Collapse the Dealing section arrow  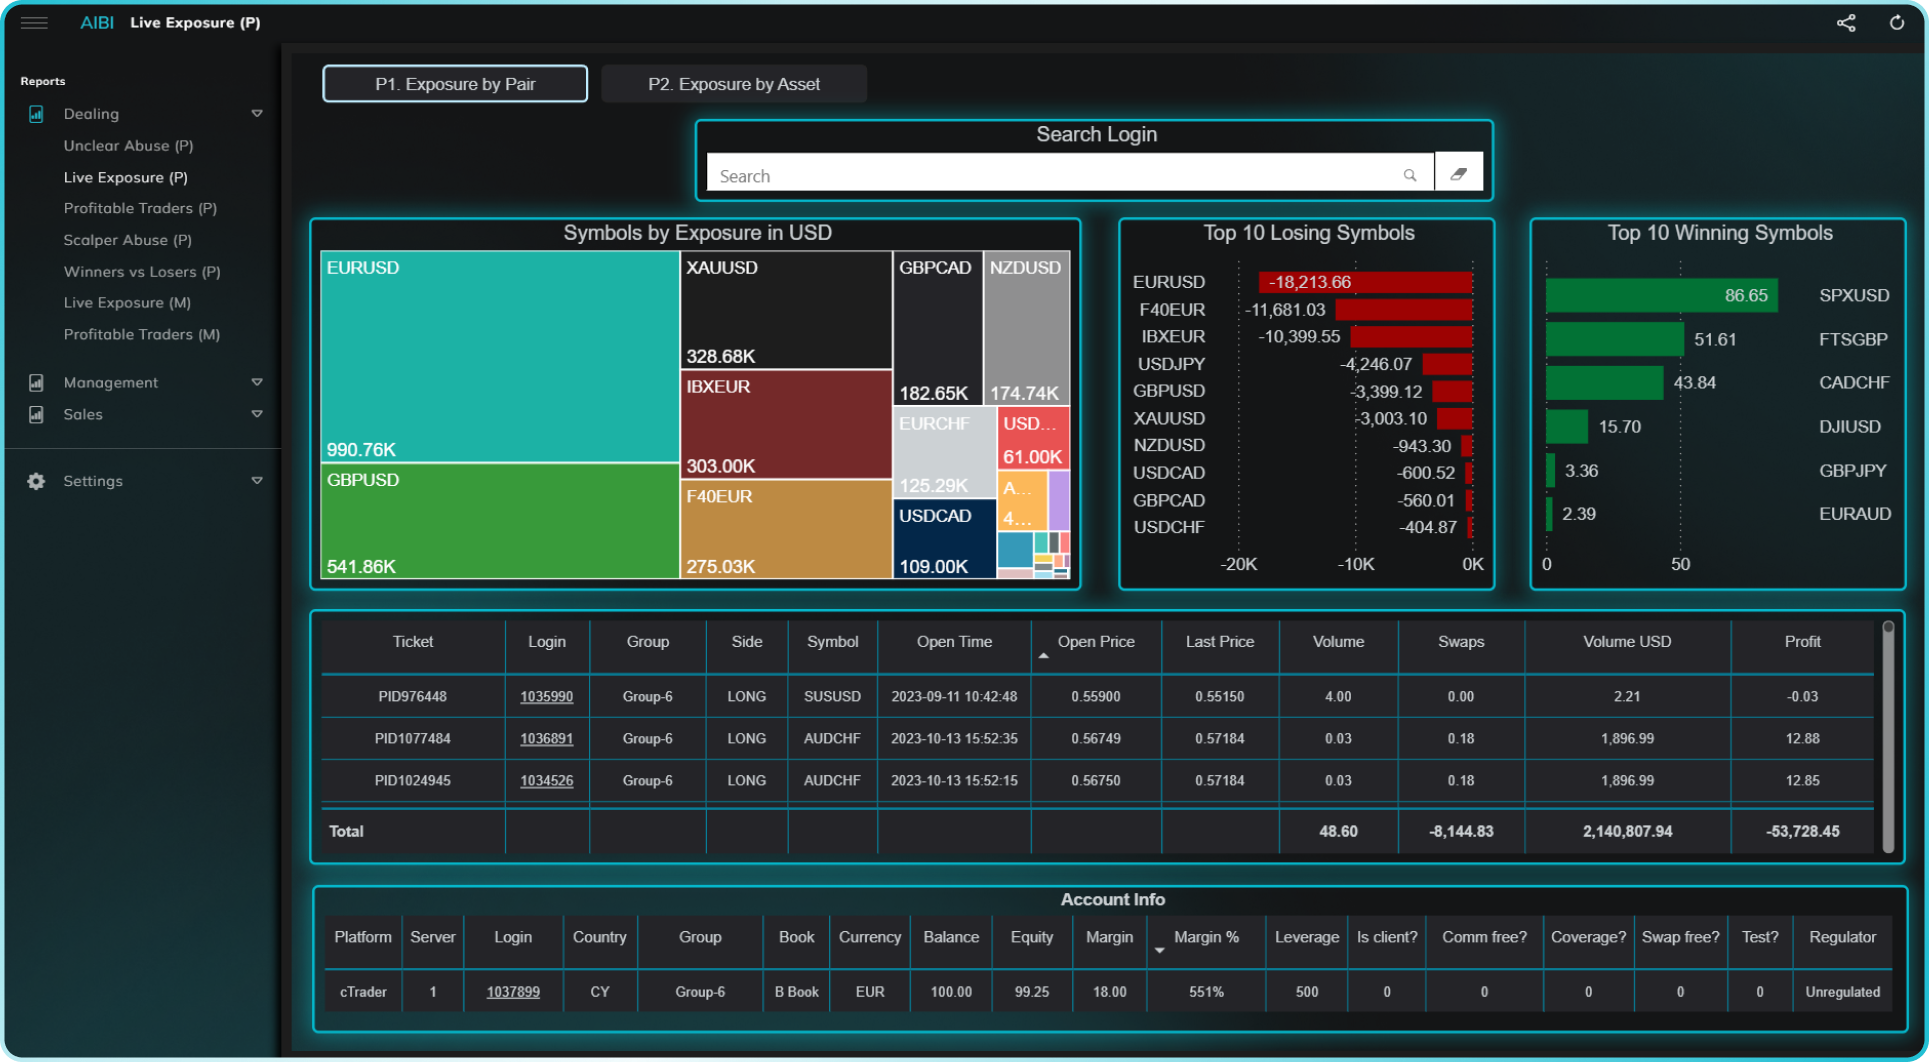pyautogui.click(x=257, y=114)
